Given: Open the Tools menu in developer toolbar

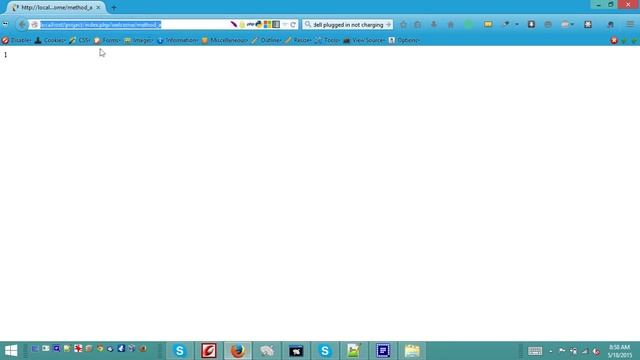Looking at the screenshot, I should (327, 40).
